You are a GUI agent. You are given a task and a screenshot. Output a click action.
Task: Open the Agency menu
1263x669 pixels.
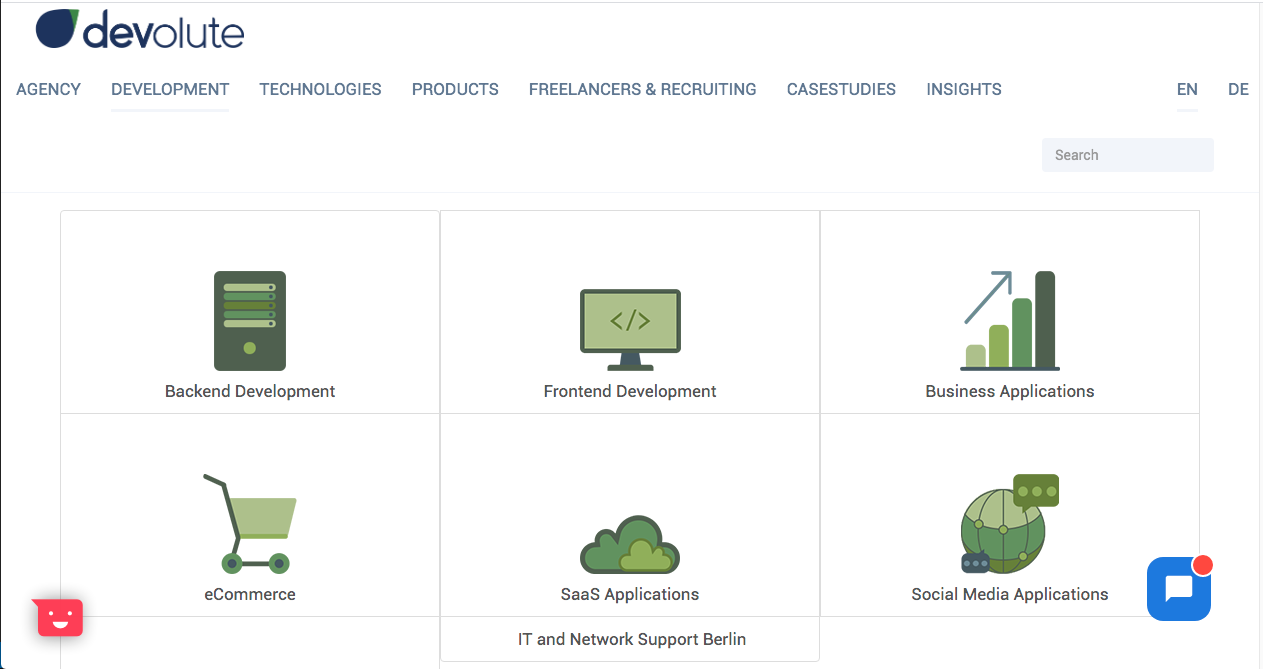click(x=48, y=89)
